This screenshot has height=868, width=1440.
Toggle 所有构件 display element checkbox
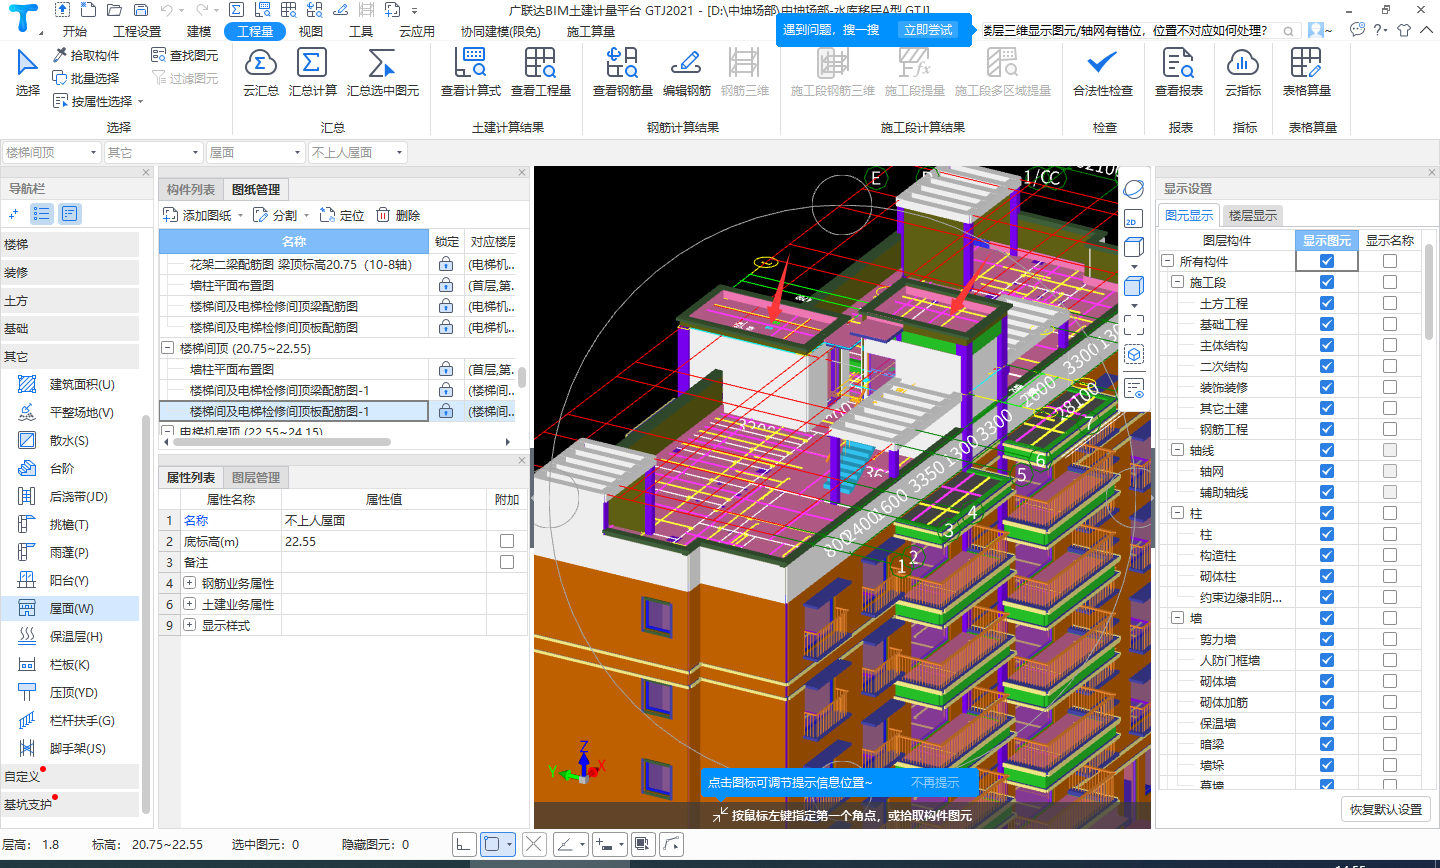(x=1326, y=261)
